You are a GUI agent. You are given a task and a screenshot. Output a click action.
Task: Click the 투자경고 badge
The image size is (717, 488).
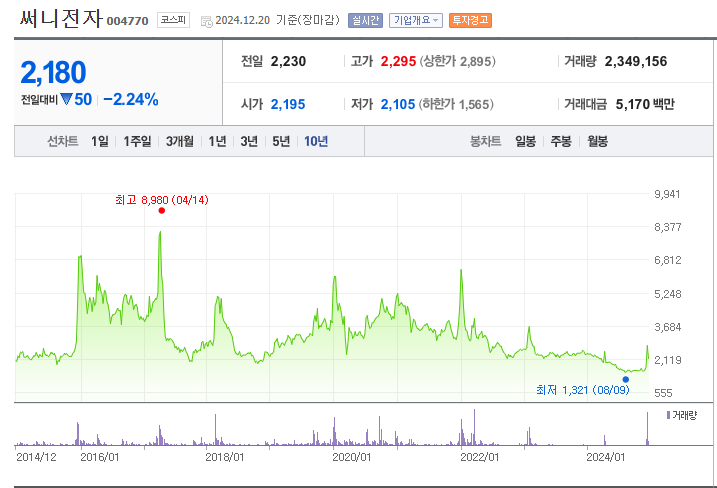(x=470, y=21)
